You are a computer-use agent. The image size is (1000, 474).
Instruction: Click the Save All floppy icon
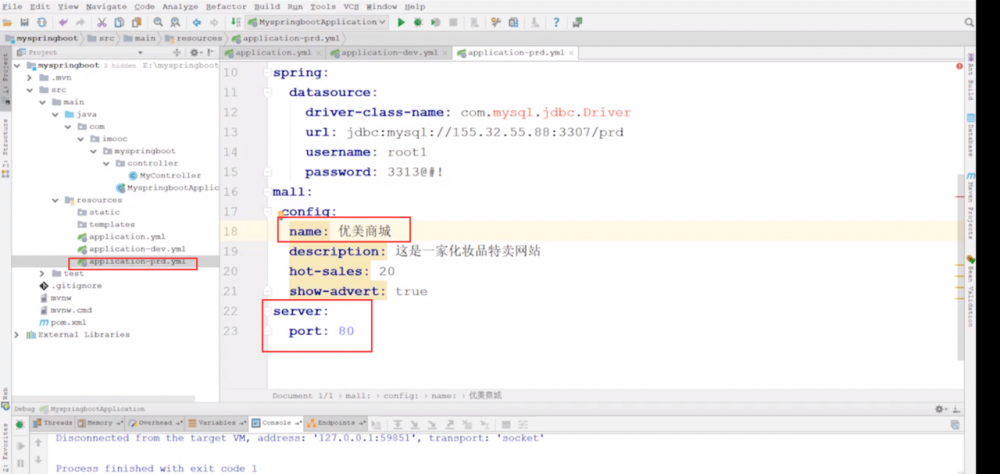click(x=24, y=22)
